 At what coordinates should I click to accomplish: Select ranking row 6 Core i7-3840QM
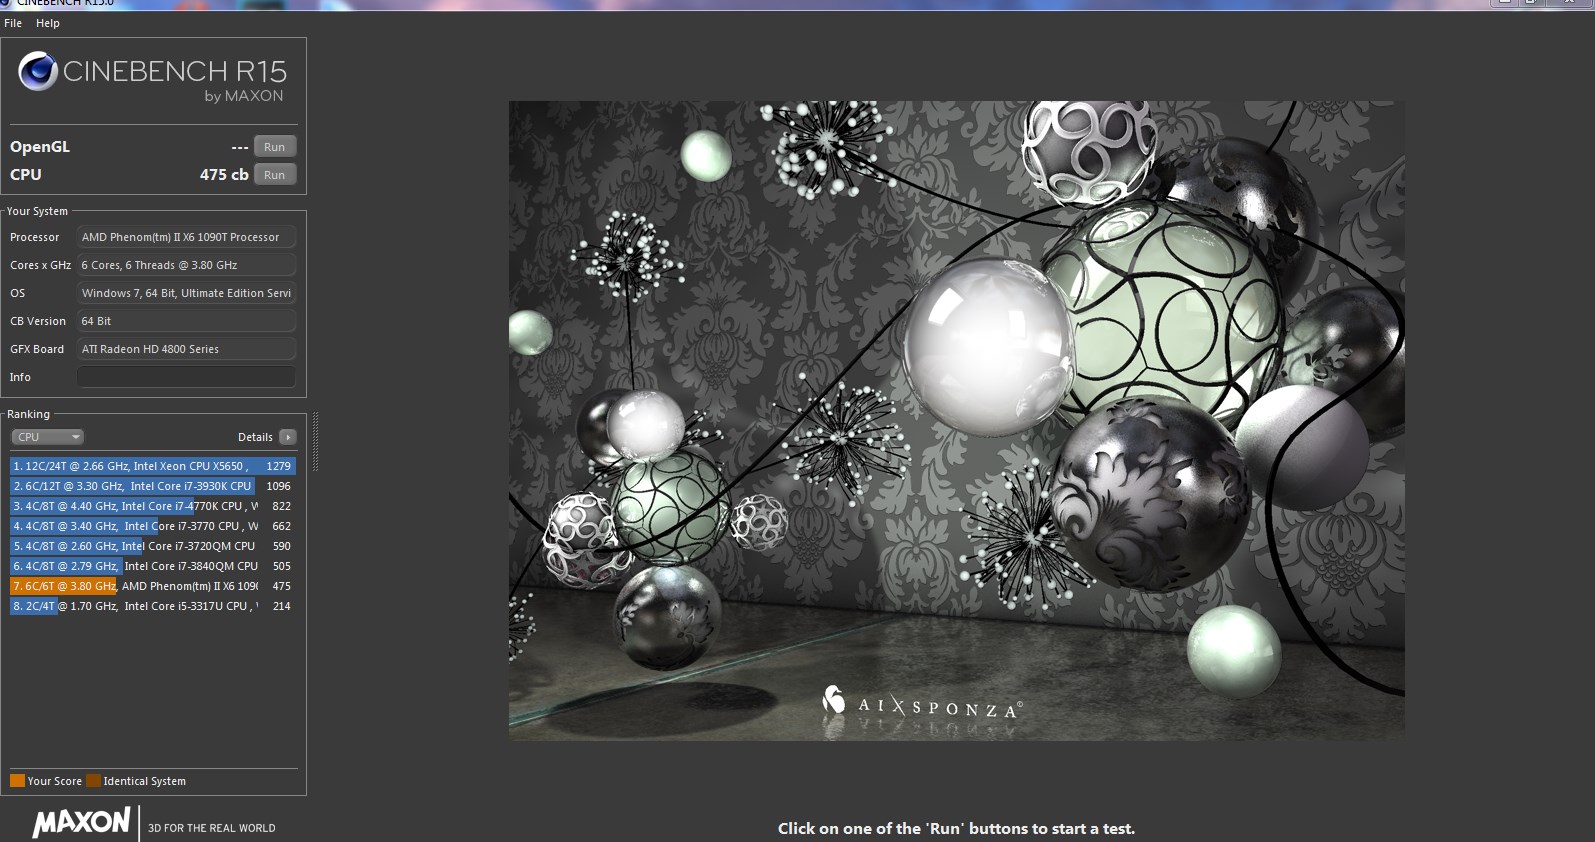pos(153,566)
